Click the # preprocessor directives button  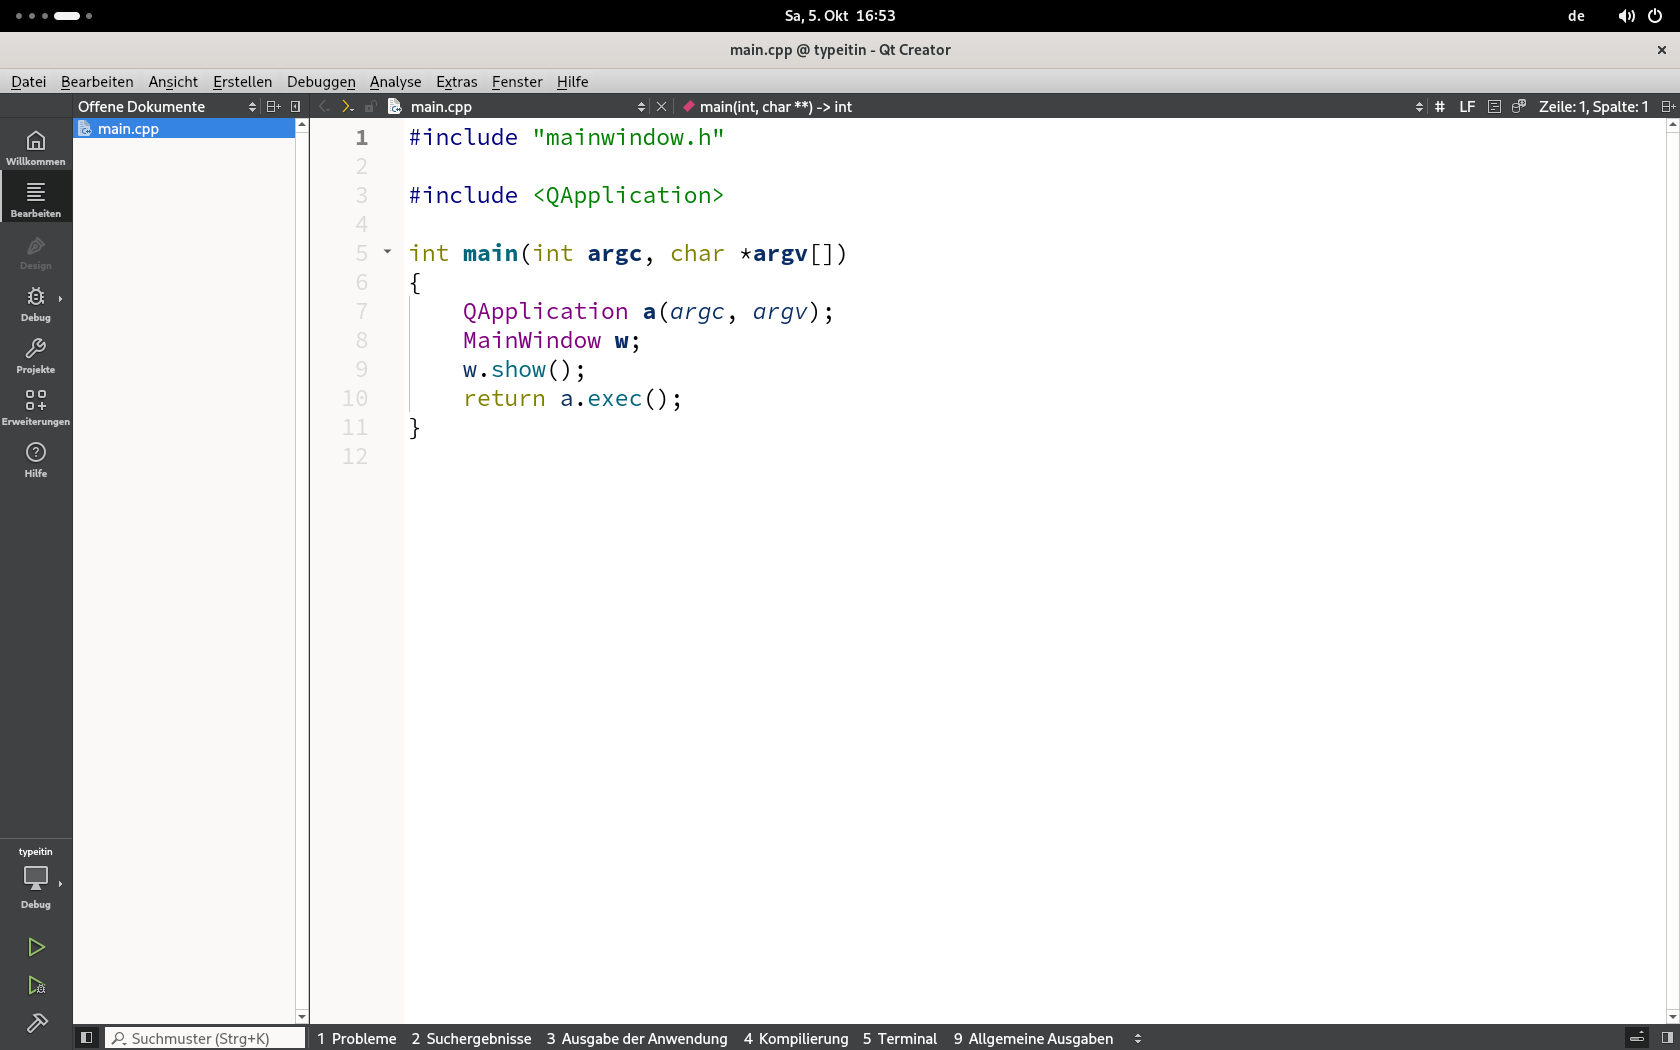tap(1439, 106)
